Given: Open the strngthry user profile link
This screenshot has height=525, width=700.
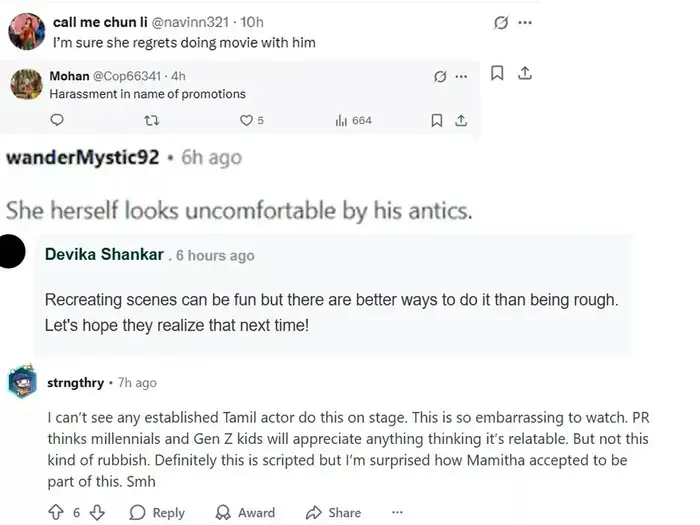Looking at the screenshot, I should pyautogui.click(x=75, y=382).
